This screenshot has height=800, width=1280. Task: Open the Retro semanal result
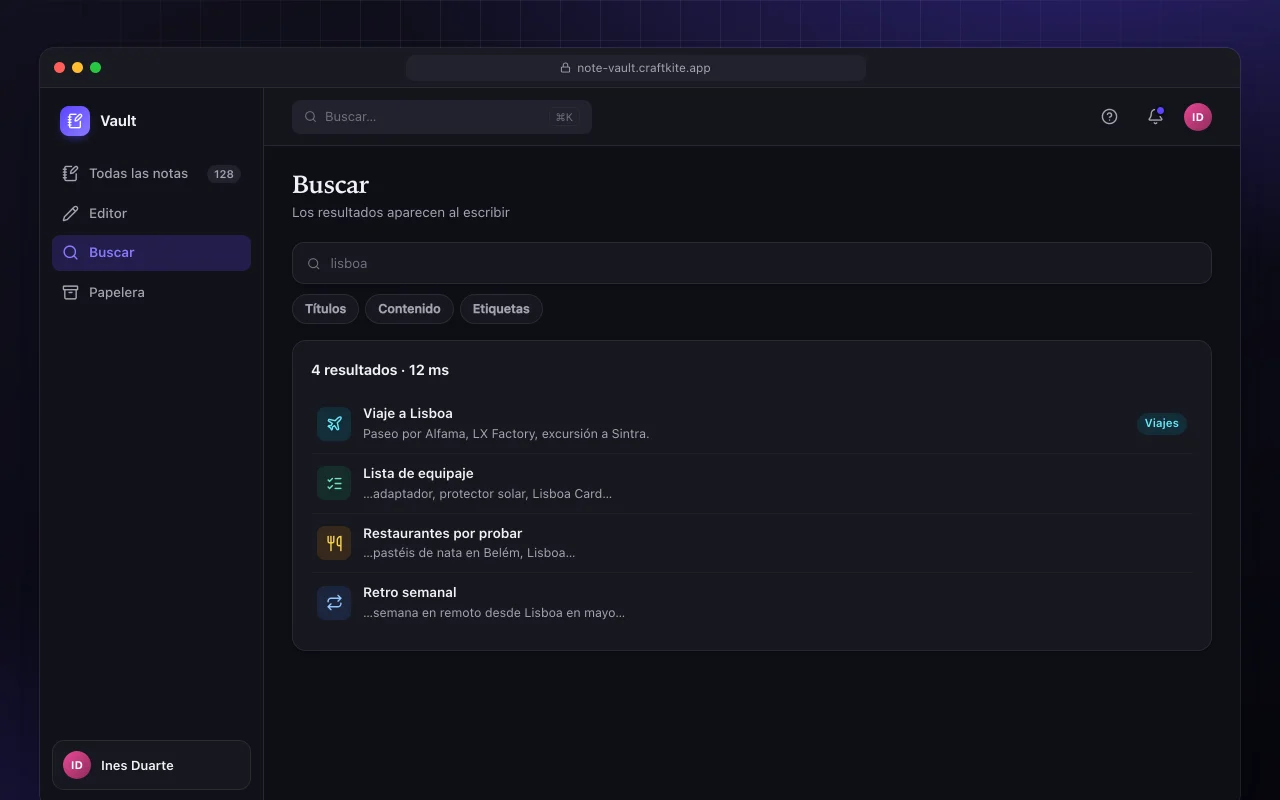coord(752,603)
